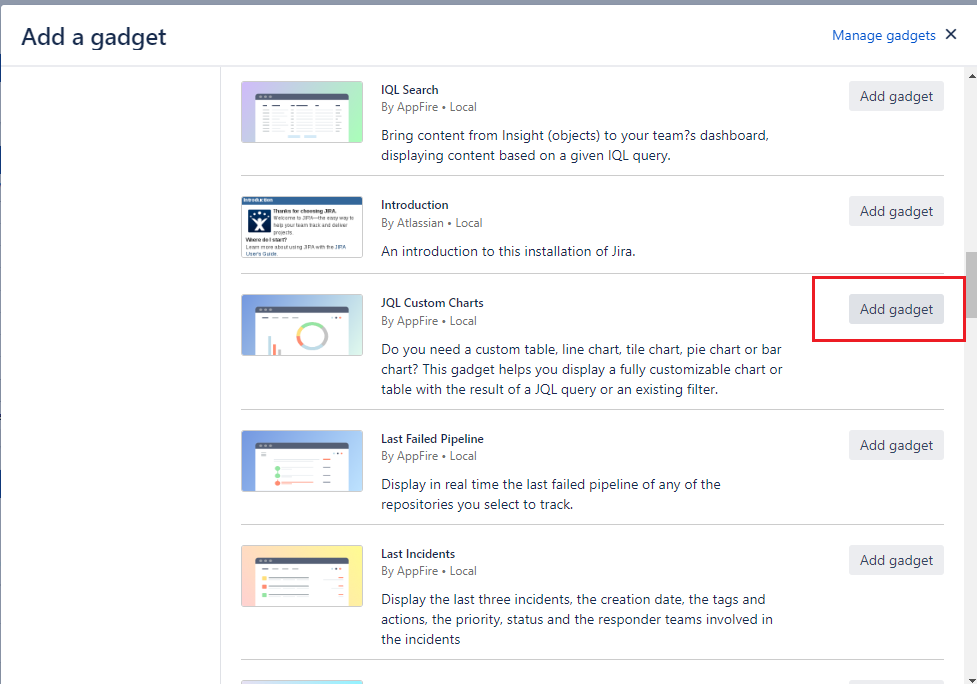Click the JQL Custom Charts thumbnail

tap(302, 325)
